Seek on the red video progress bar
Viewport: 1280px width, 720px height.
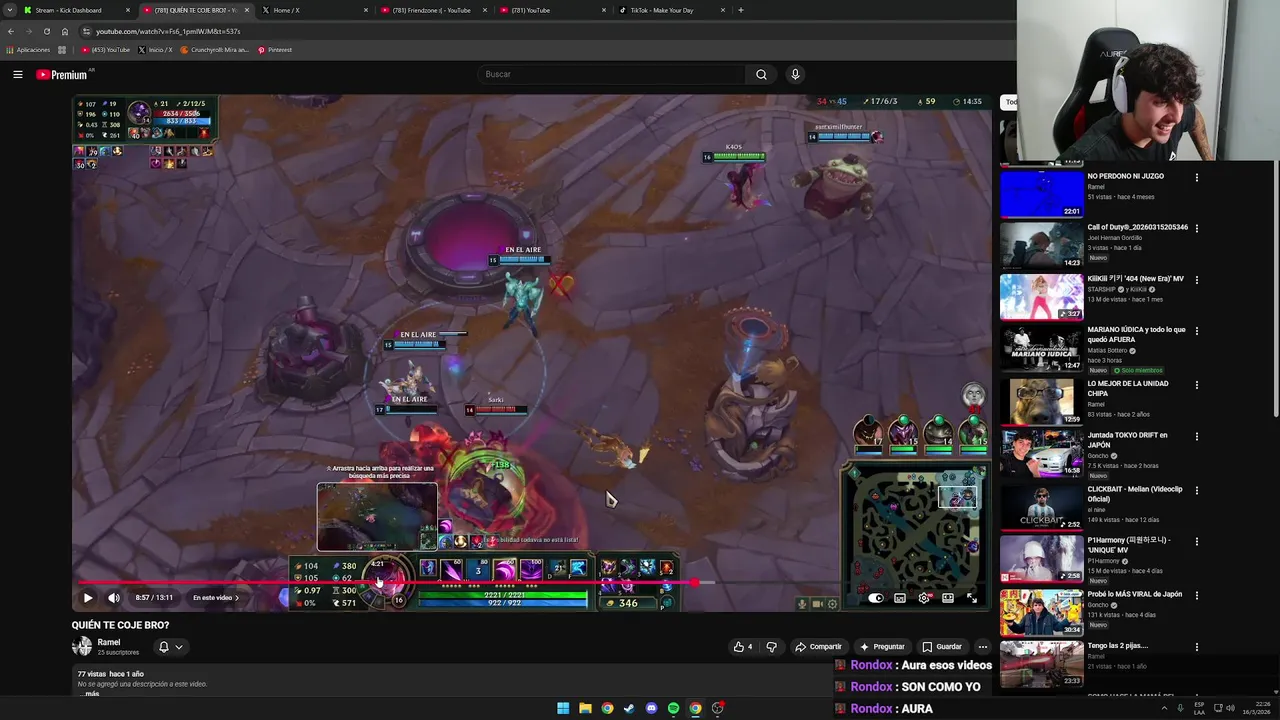tap(531, 582)
